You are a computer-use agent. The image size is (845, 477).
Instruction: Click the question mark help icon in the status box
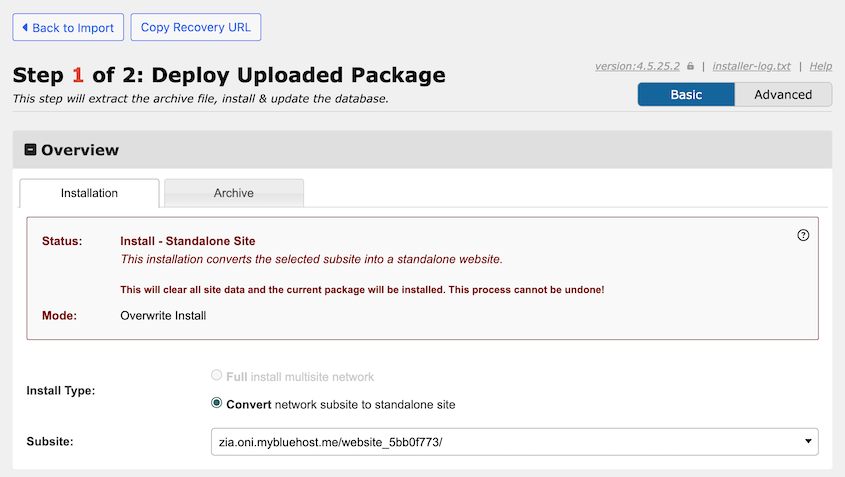click(x=803, y=235)
